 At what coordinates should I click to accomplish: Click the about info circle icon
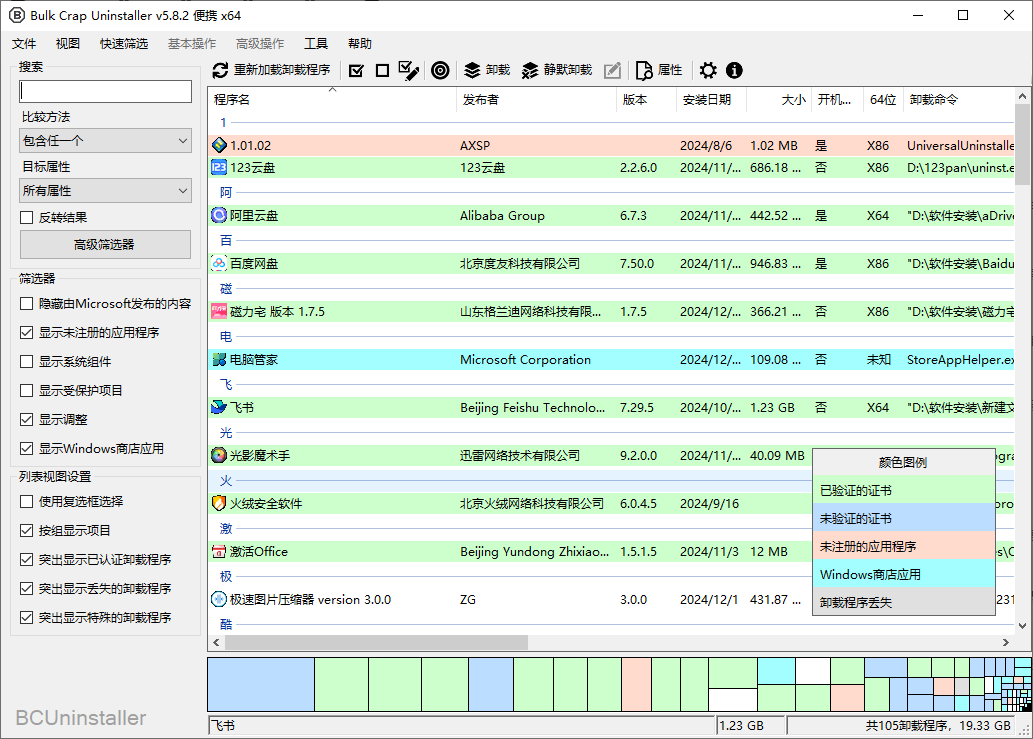pyautogui.click(x=735, y=70)
